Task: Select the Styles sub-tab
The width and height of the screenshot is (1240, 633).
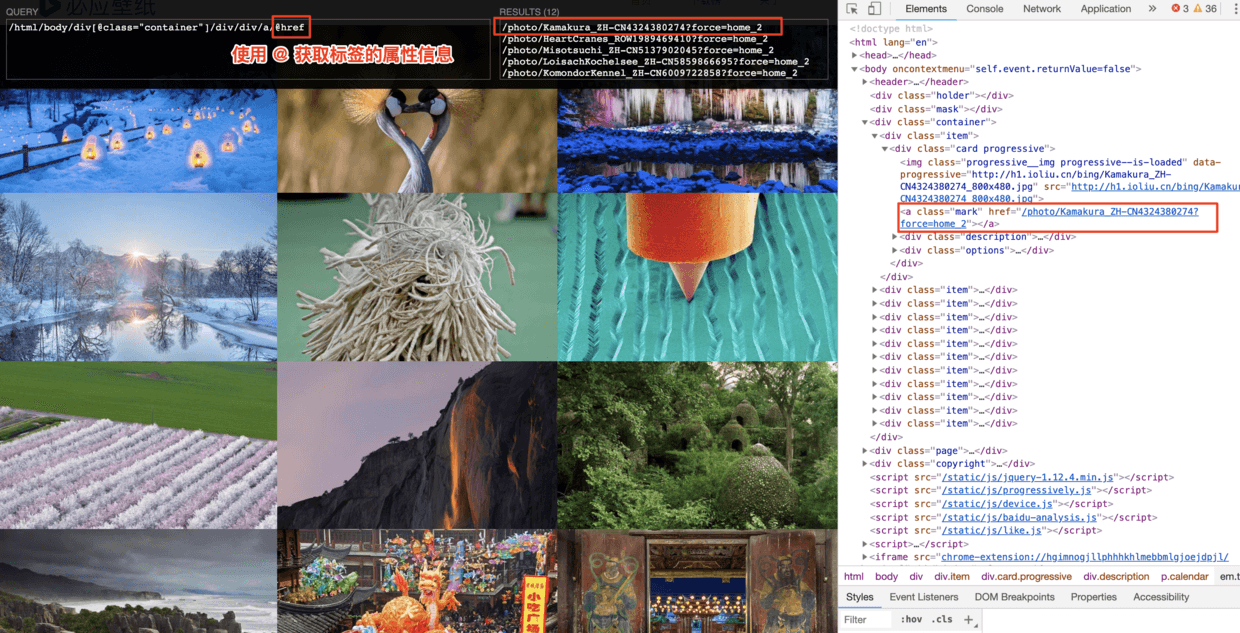Action: (x=860, y=597)
